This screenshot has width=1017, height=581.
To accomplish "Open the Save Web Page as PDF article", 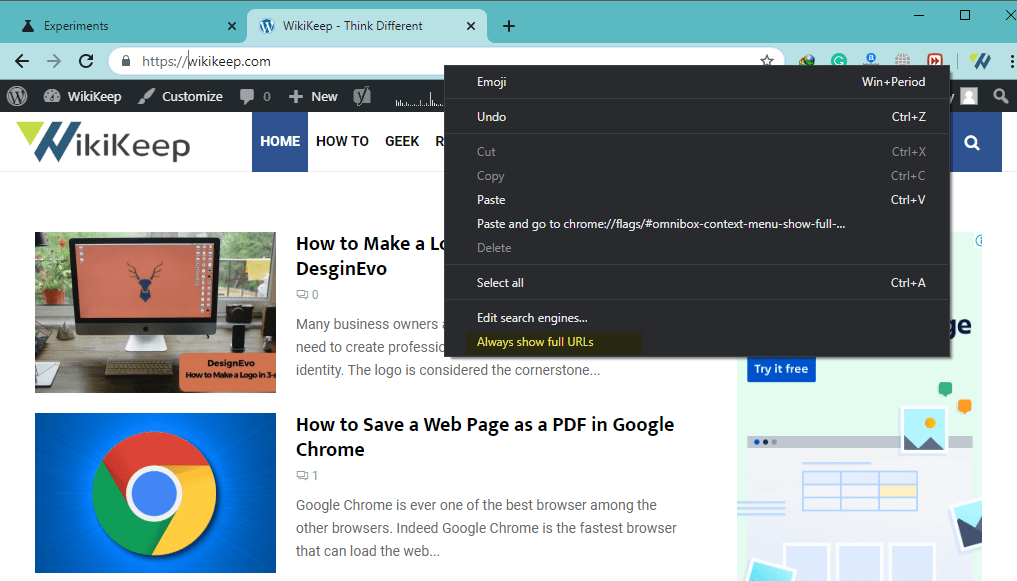I will (x=485, y=437).
